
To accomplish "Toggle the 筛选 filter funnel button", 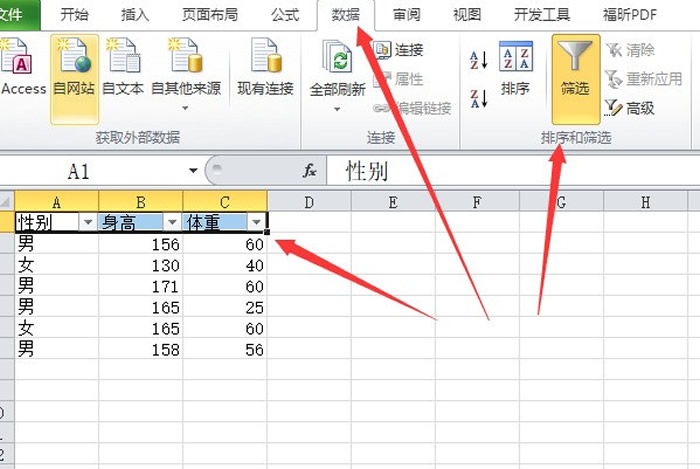I will point(575,79).
